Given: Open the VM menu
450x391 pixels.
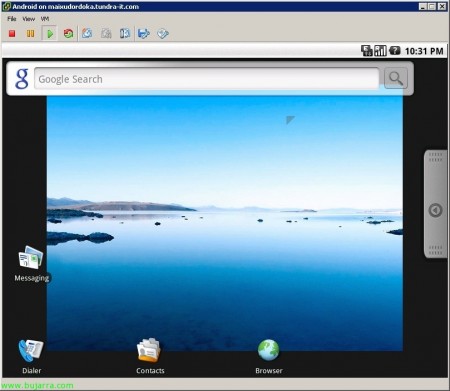Looking at the screenshot, I should (45, 19).
